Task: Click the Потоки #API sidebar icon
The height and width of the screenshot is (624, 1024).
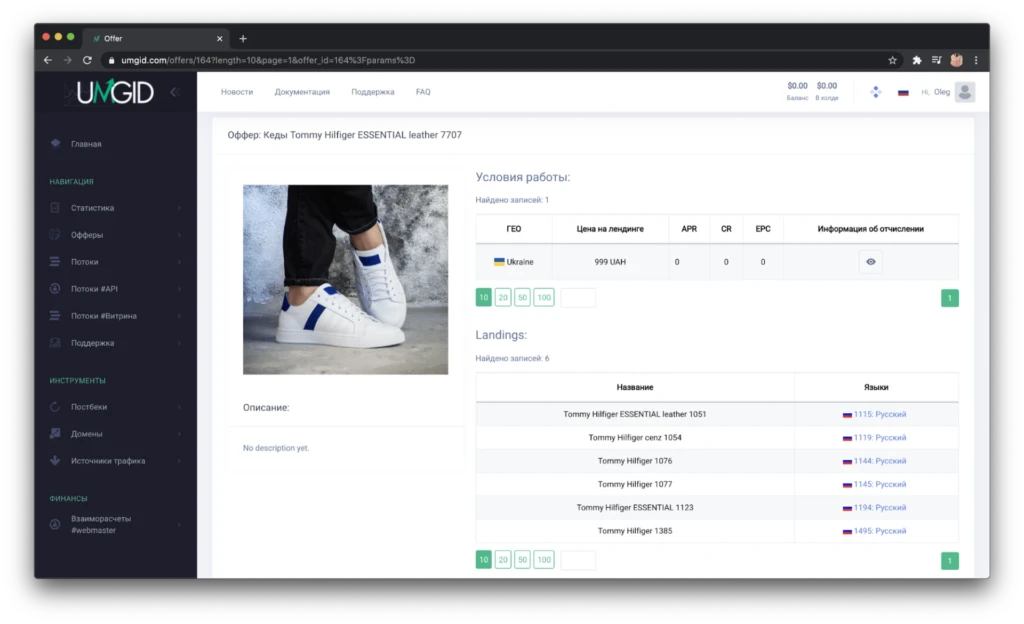Action: (55, 289)
